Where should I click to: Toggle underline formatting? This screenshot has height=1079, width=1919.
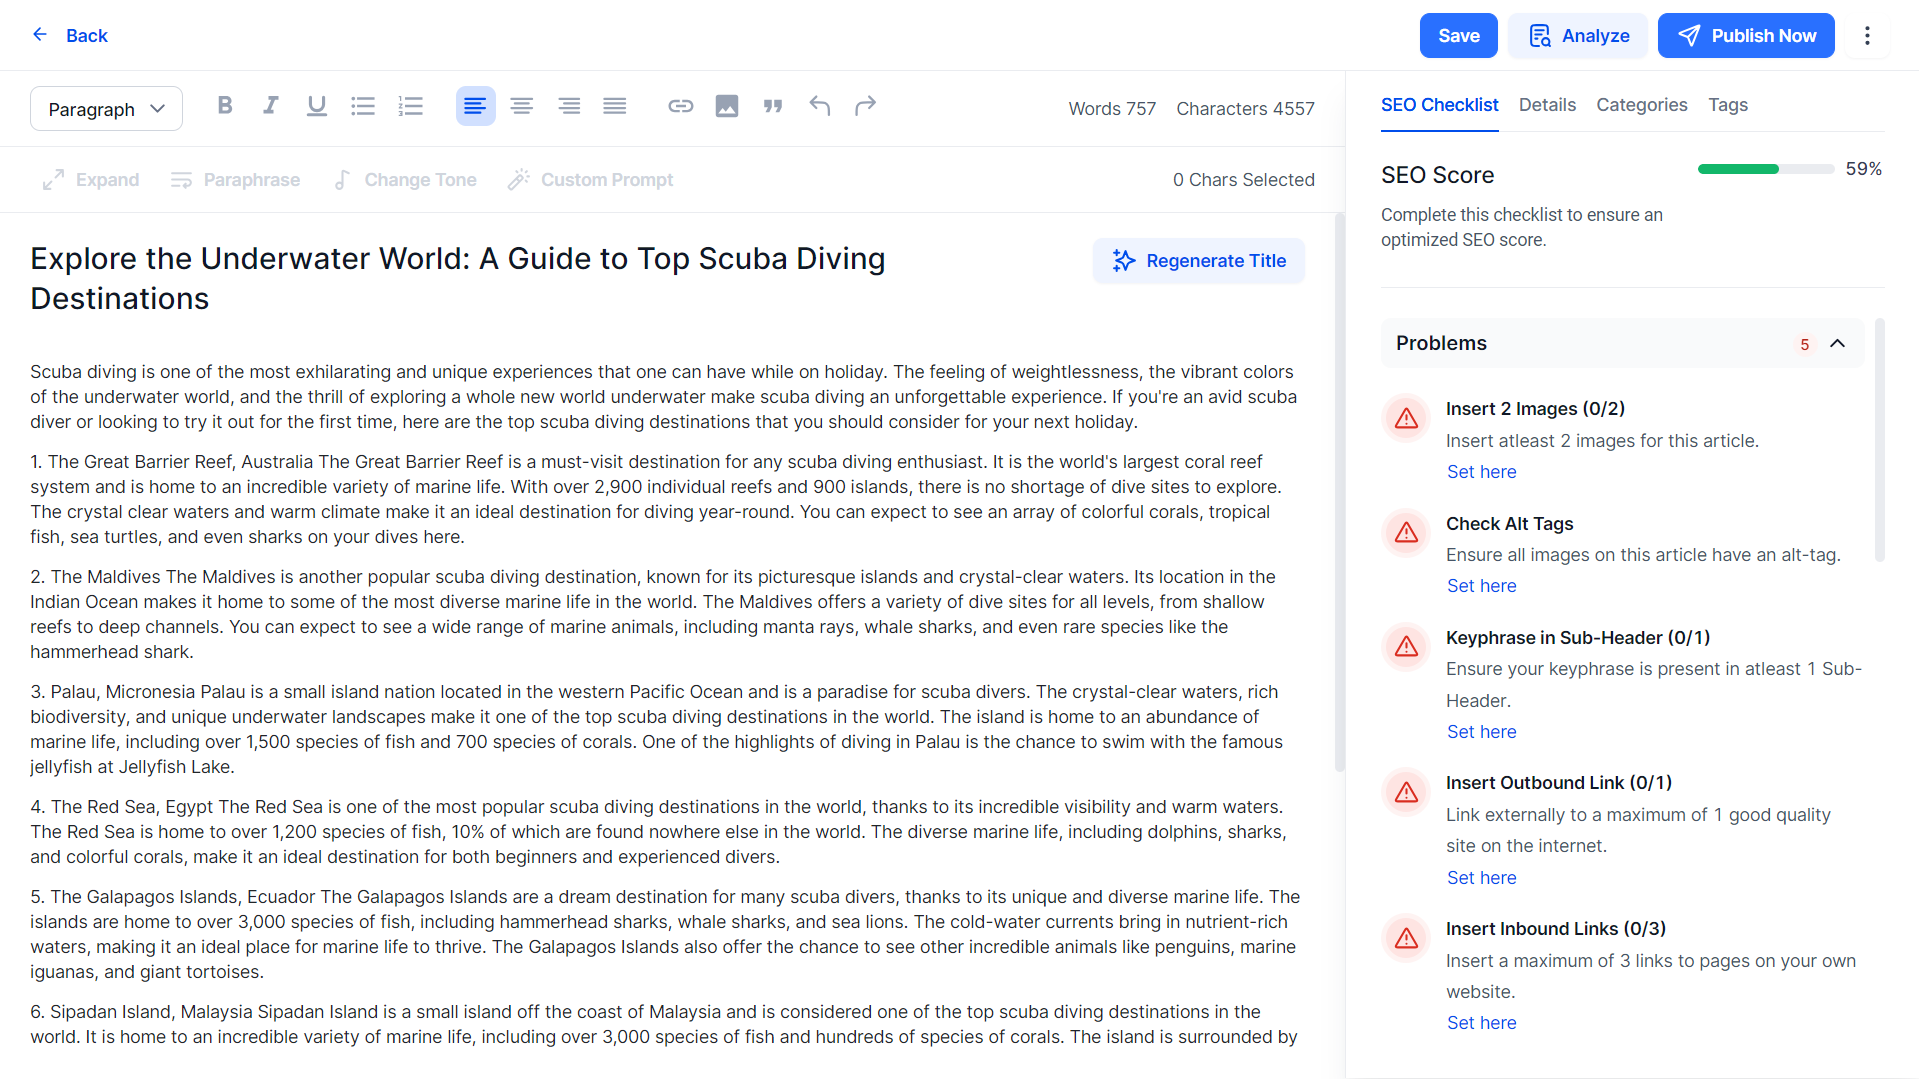pyautogui.click(x=317, y=106)
